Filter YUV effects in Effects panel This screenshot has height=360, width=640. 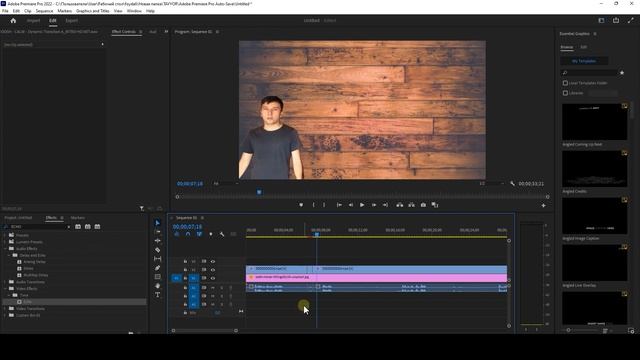(97, 227)
